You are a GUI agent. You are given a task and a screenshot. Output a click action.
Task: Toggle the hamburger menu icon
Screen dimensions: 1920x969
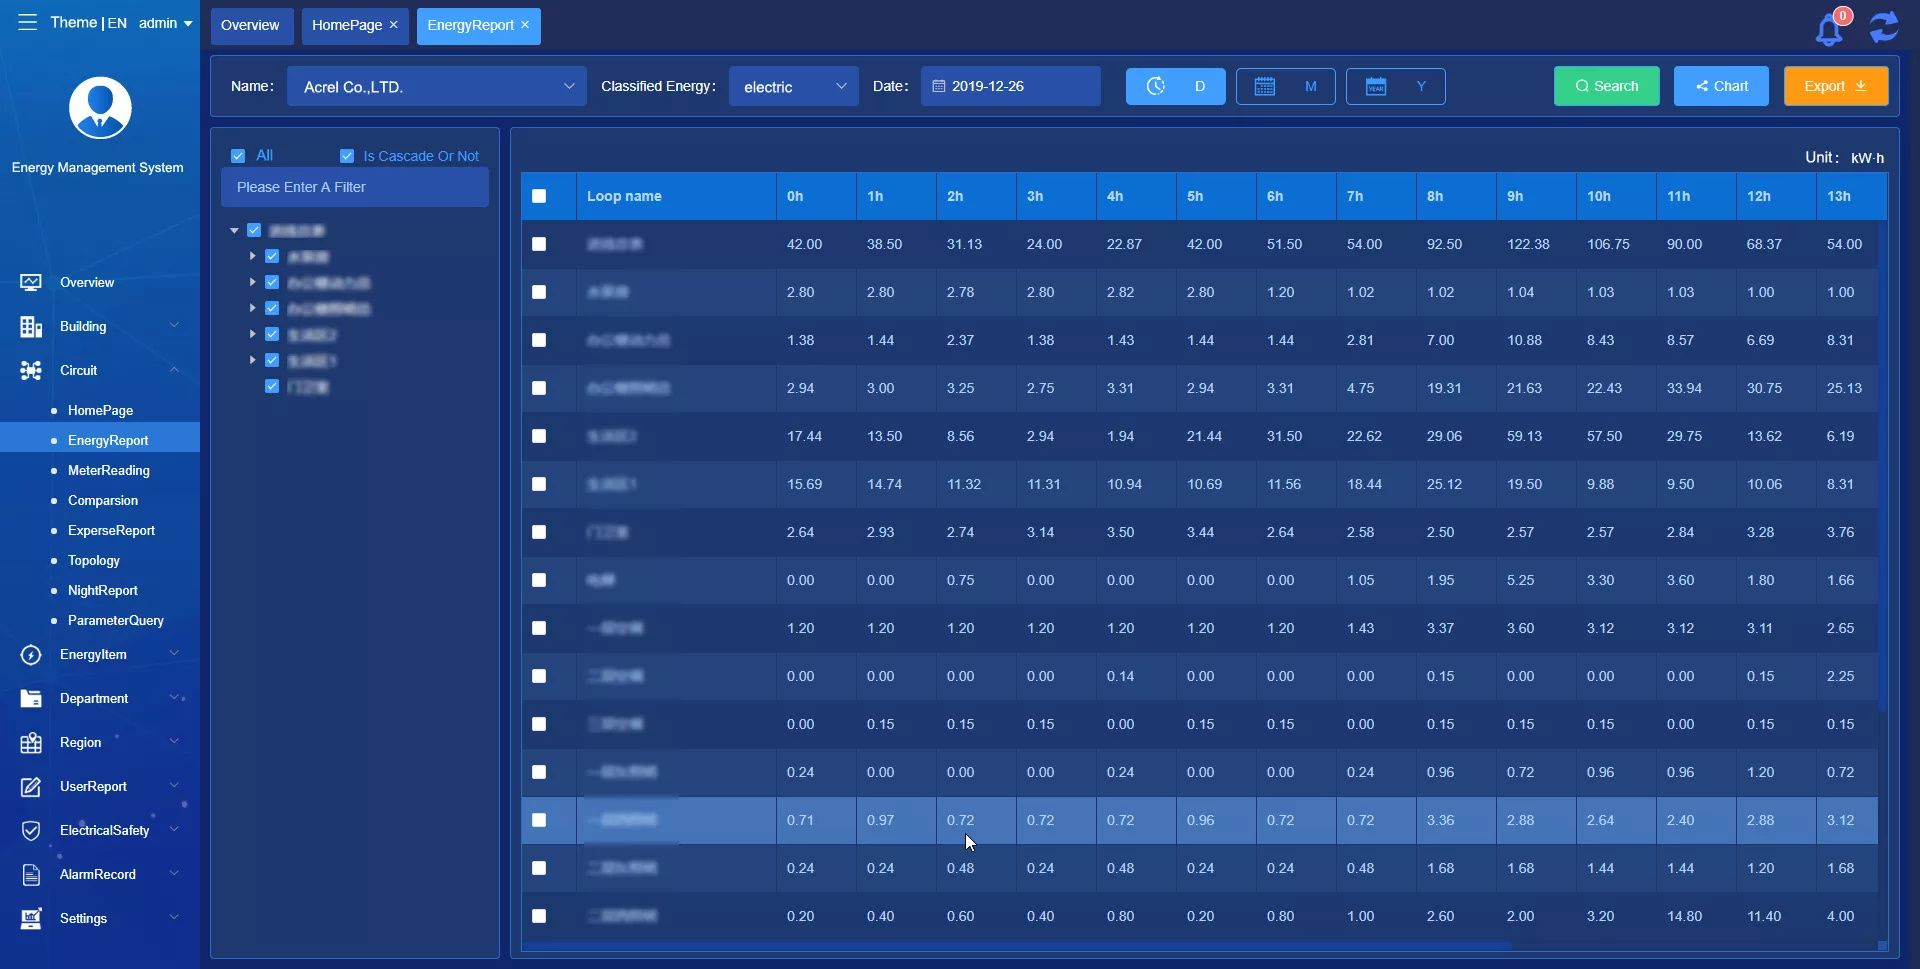(x=27, y=22)
